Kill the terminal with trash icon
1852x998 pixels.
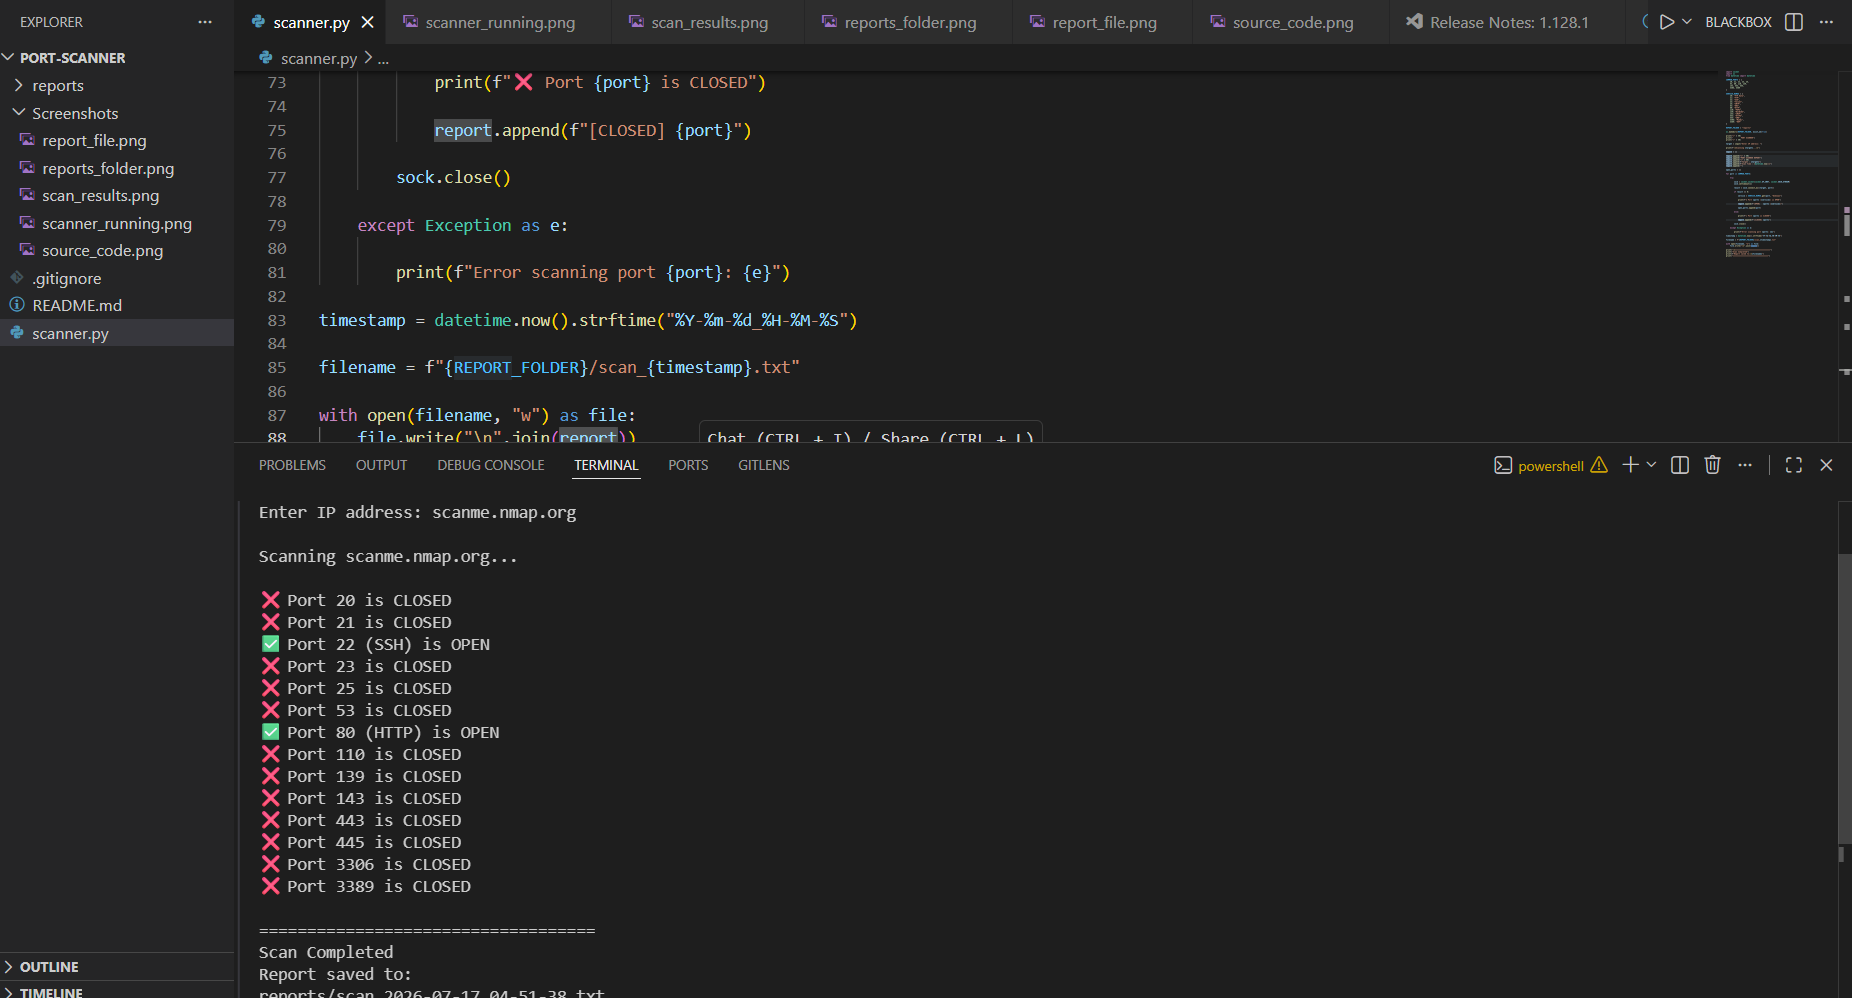click(1713, 465)
